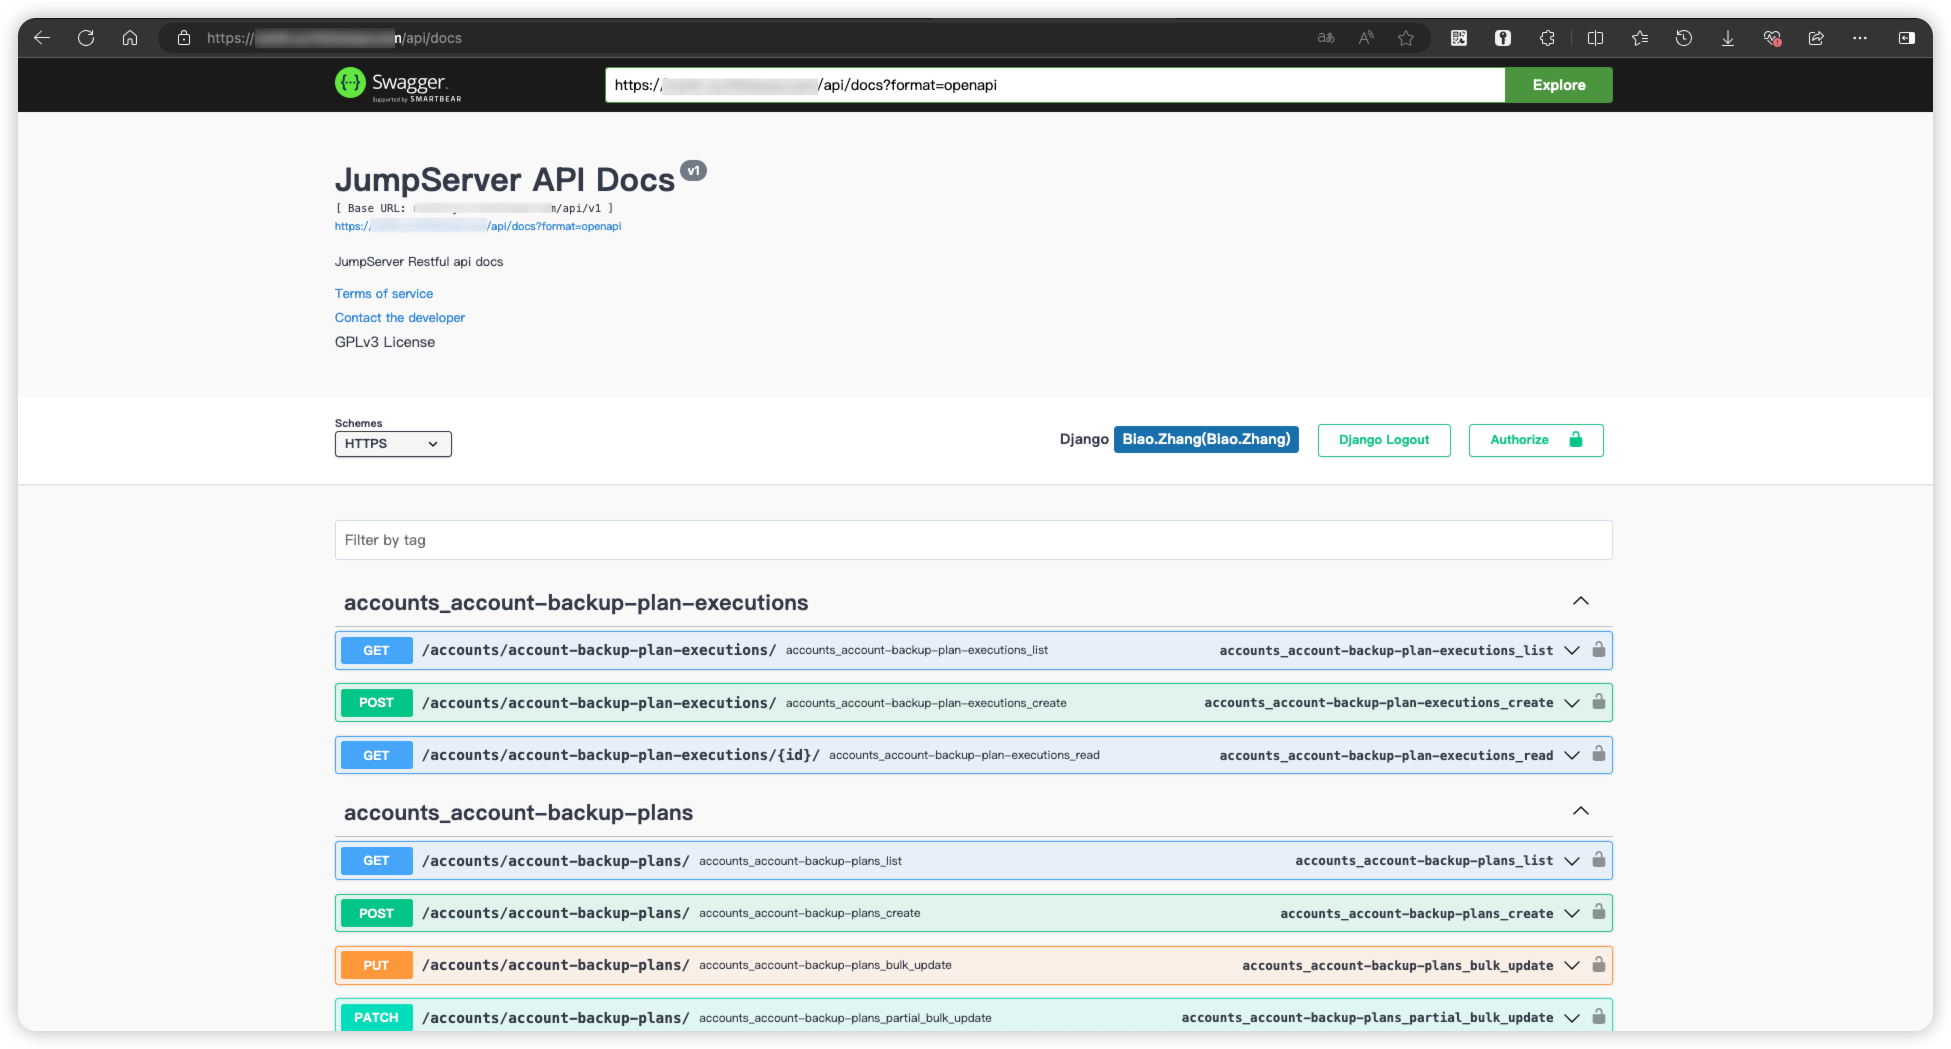Screen dimensions: 1951x1049
Task: Expand backup-plans_list GET row chevron
Action: pyautogui.click(x=1572, y=861)
